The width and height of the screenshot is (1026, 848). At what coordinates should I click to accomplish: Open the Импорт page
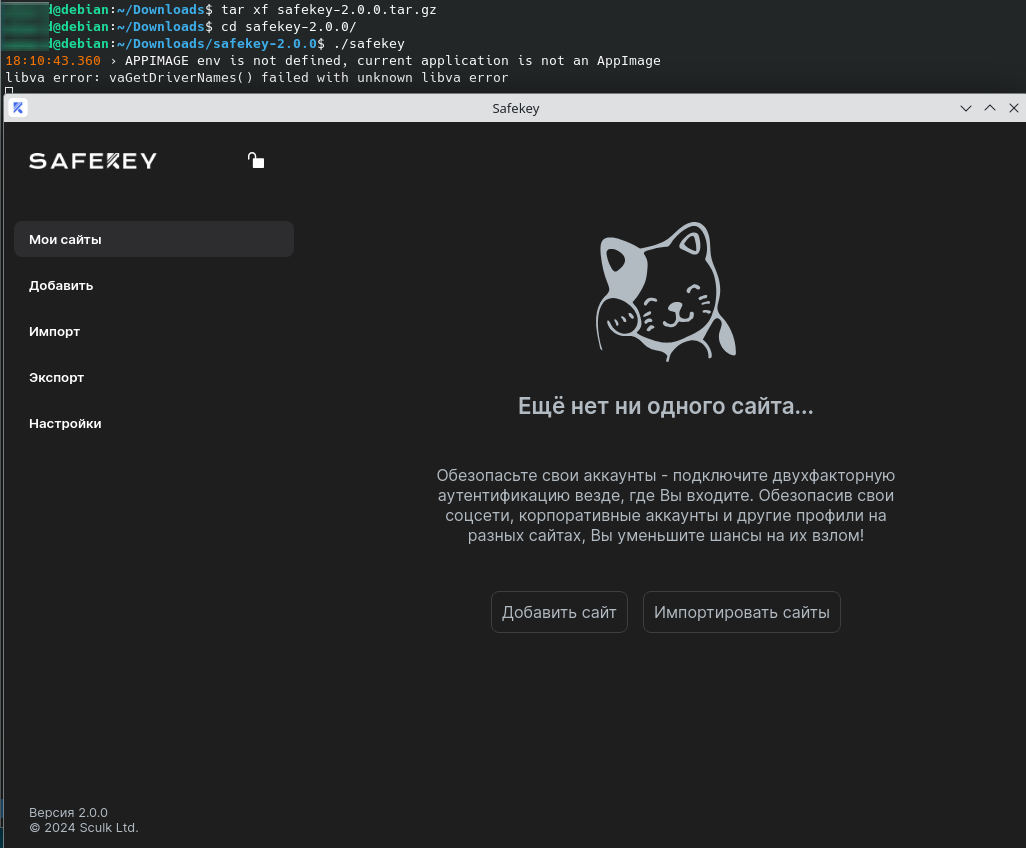(x=54, y=332)
